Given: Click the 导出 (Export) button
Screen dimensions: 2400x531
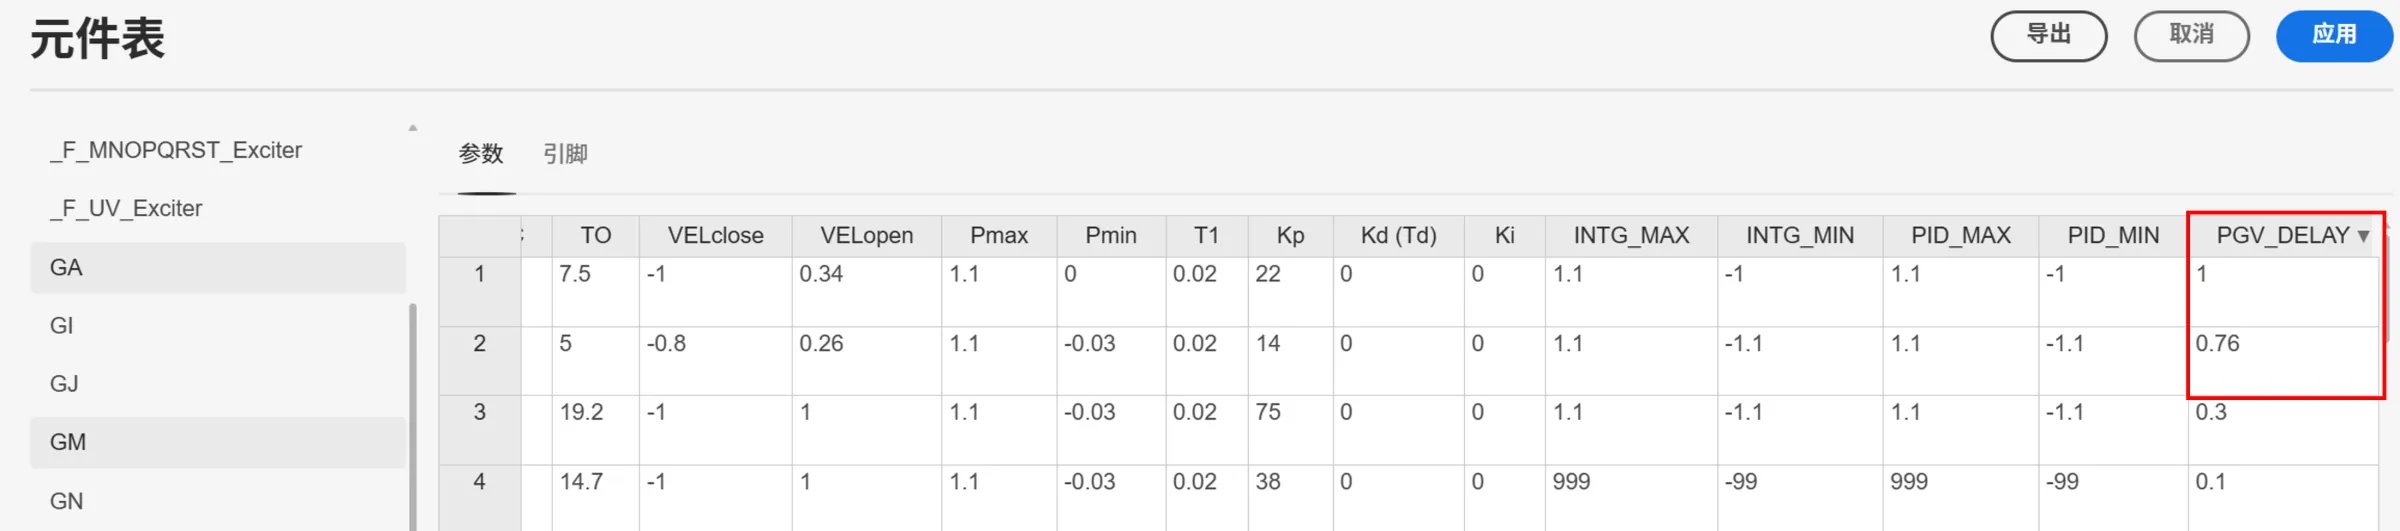Looking at the screenshot, I should (2048, 35).
